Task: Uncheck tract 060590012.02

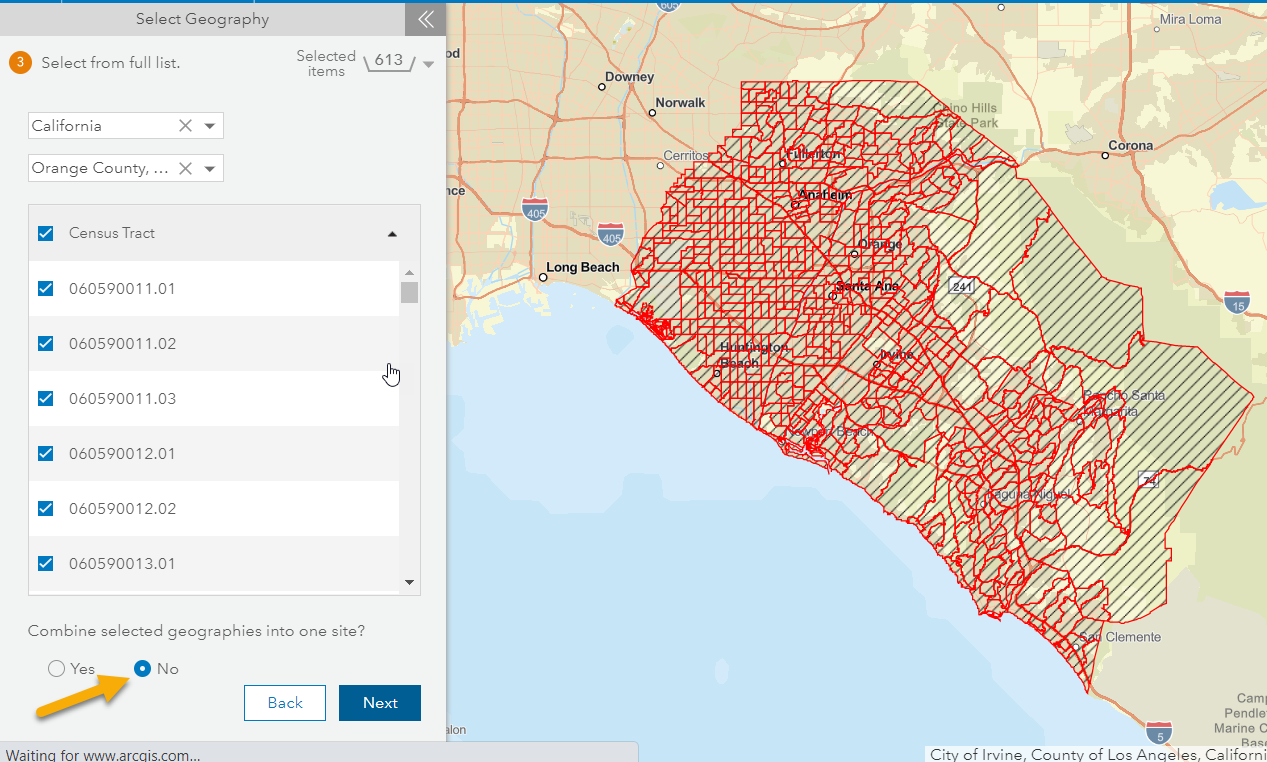Action: coord(45,508)
